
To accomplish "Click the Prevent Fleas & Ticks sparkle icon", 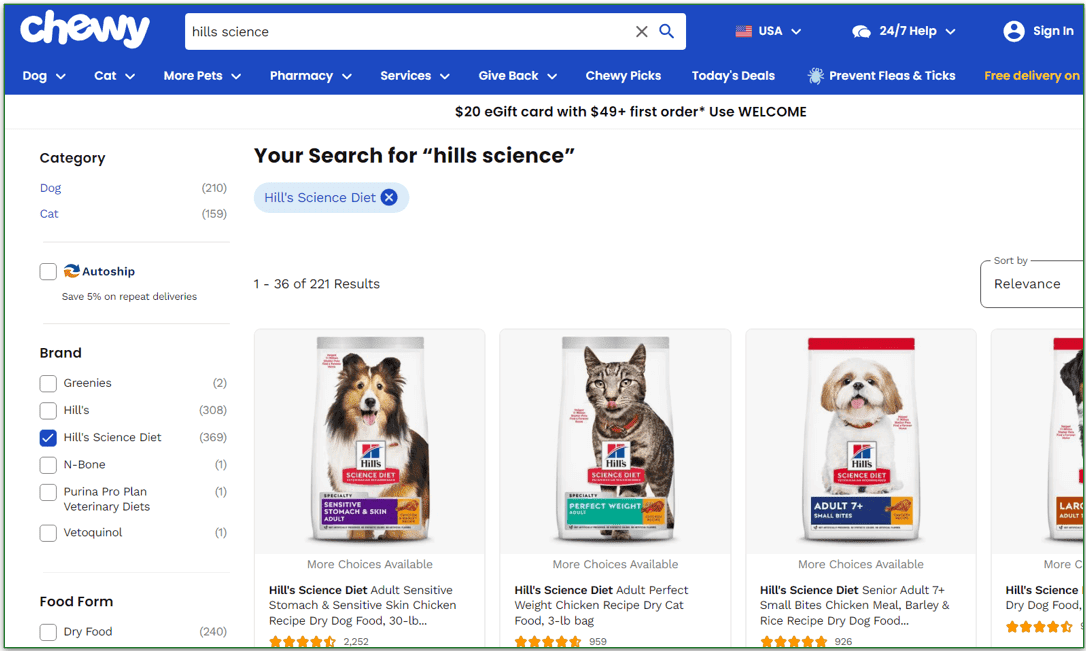I will (815, 76).
